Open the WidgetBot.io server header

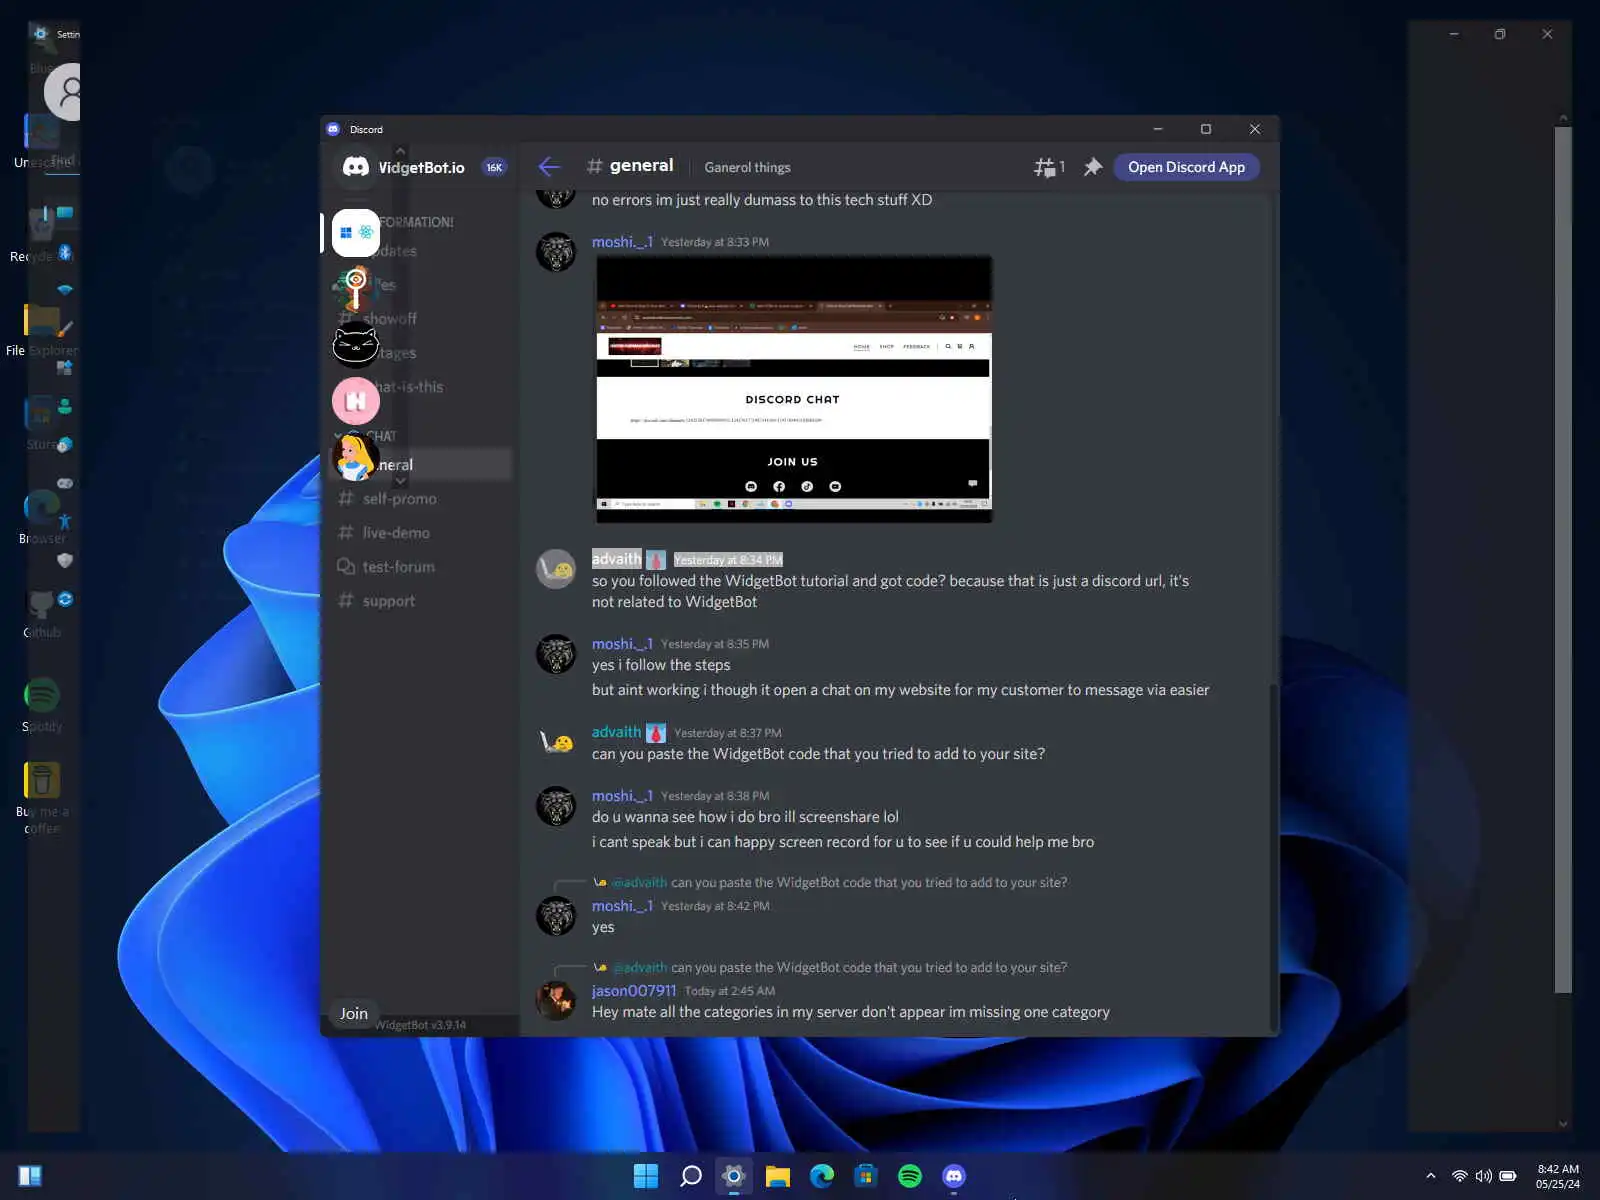[x=420, y=167]
